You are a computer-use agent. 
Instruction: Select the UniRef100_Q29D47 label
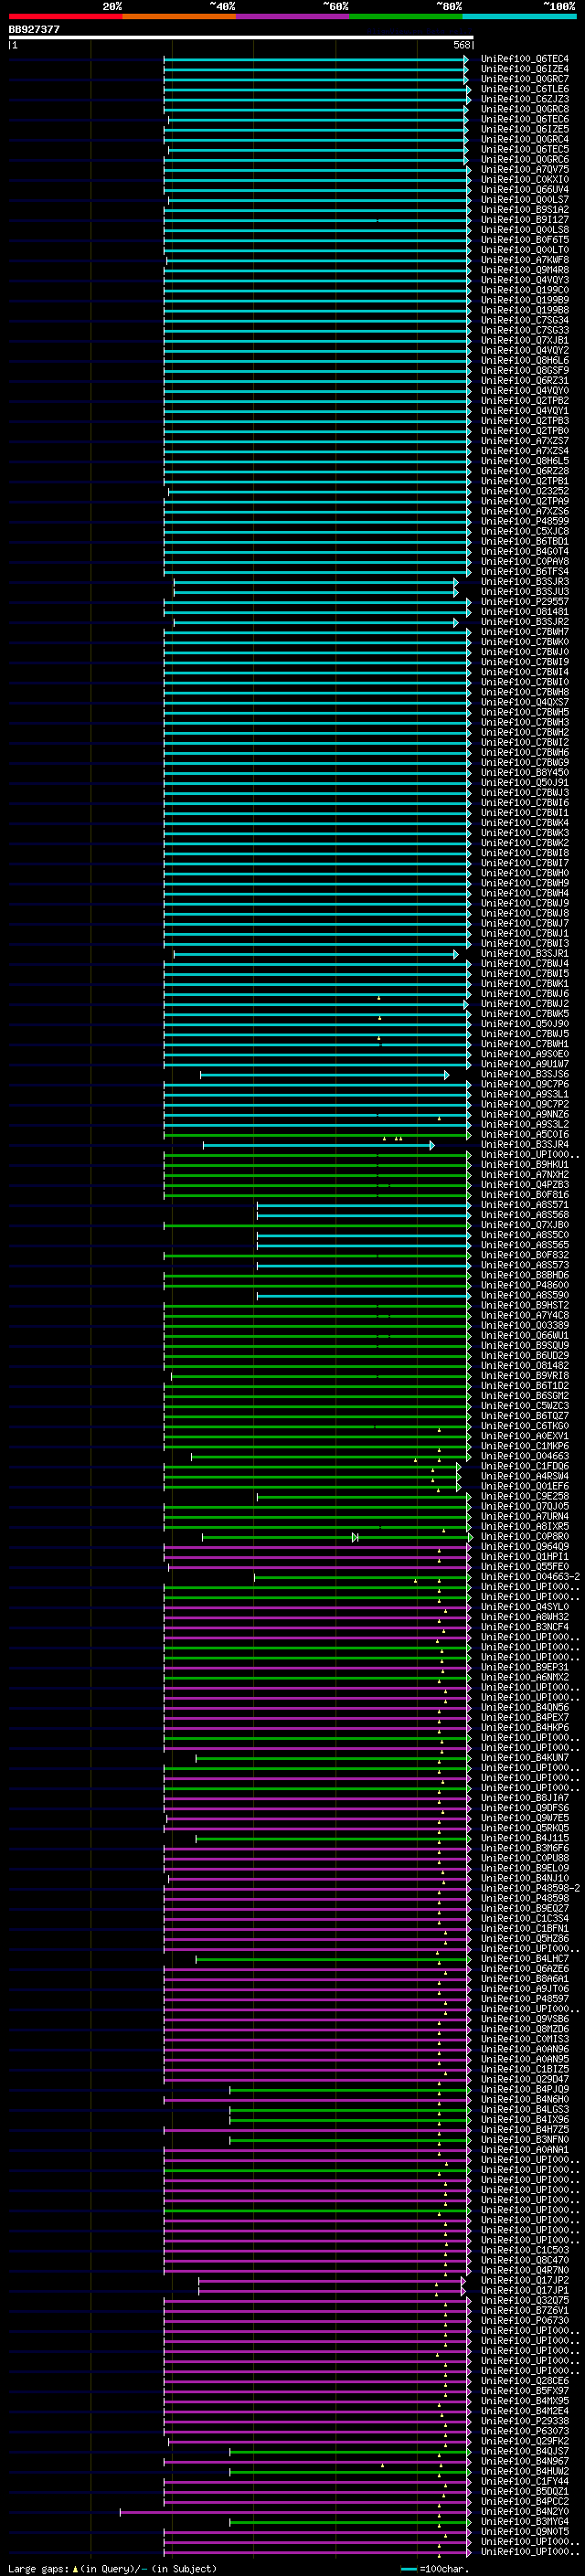[525, 2080]
